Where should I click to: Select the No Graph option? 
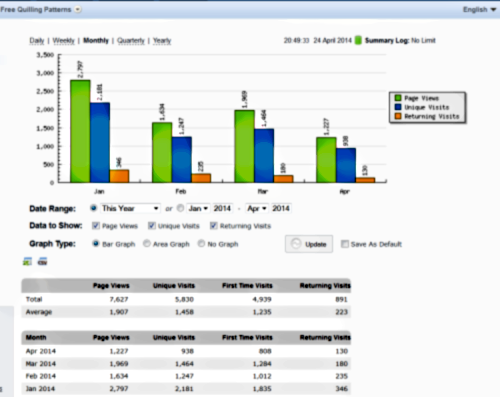click(x=201, y=244)
